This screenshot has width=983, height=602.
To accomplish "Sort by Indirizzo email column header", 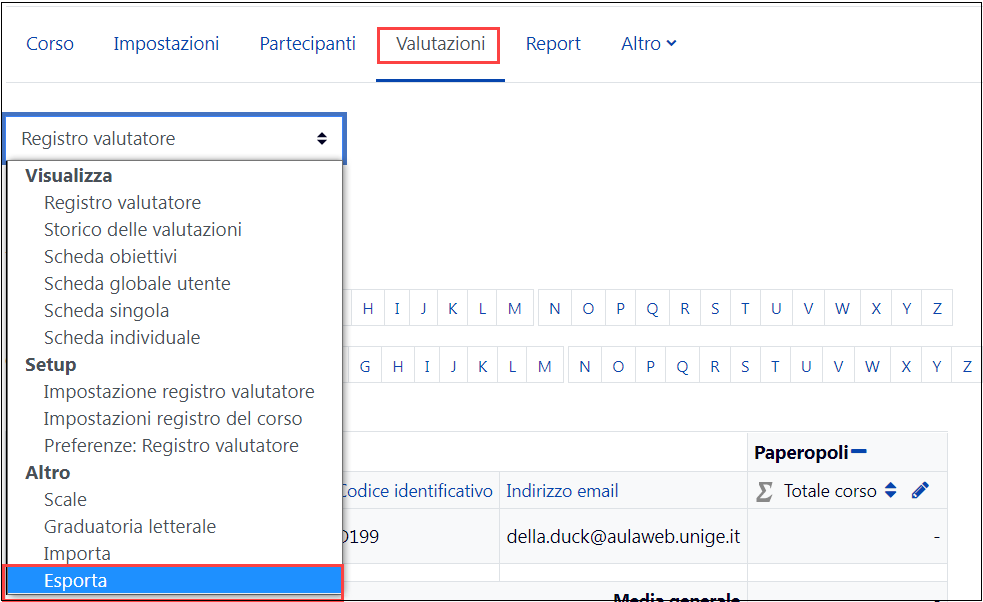I will pyautogui.click(x=562, y=490).
